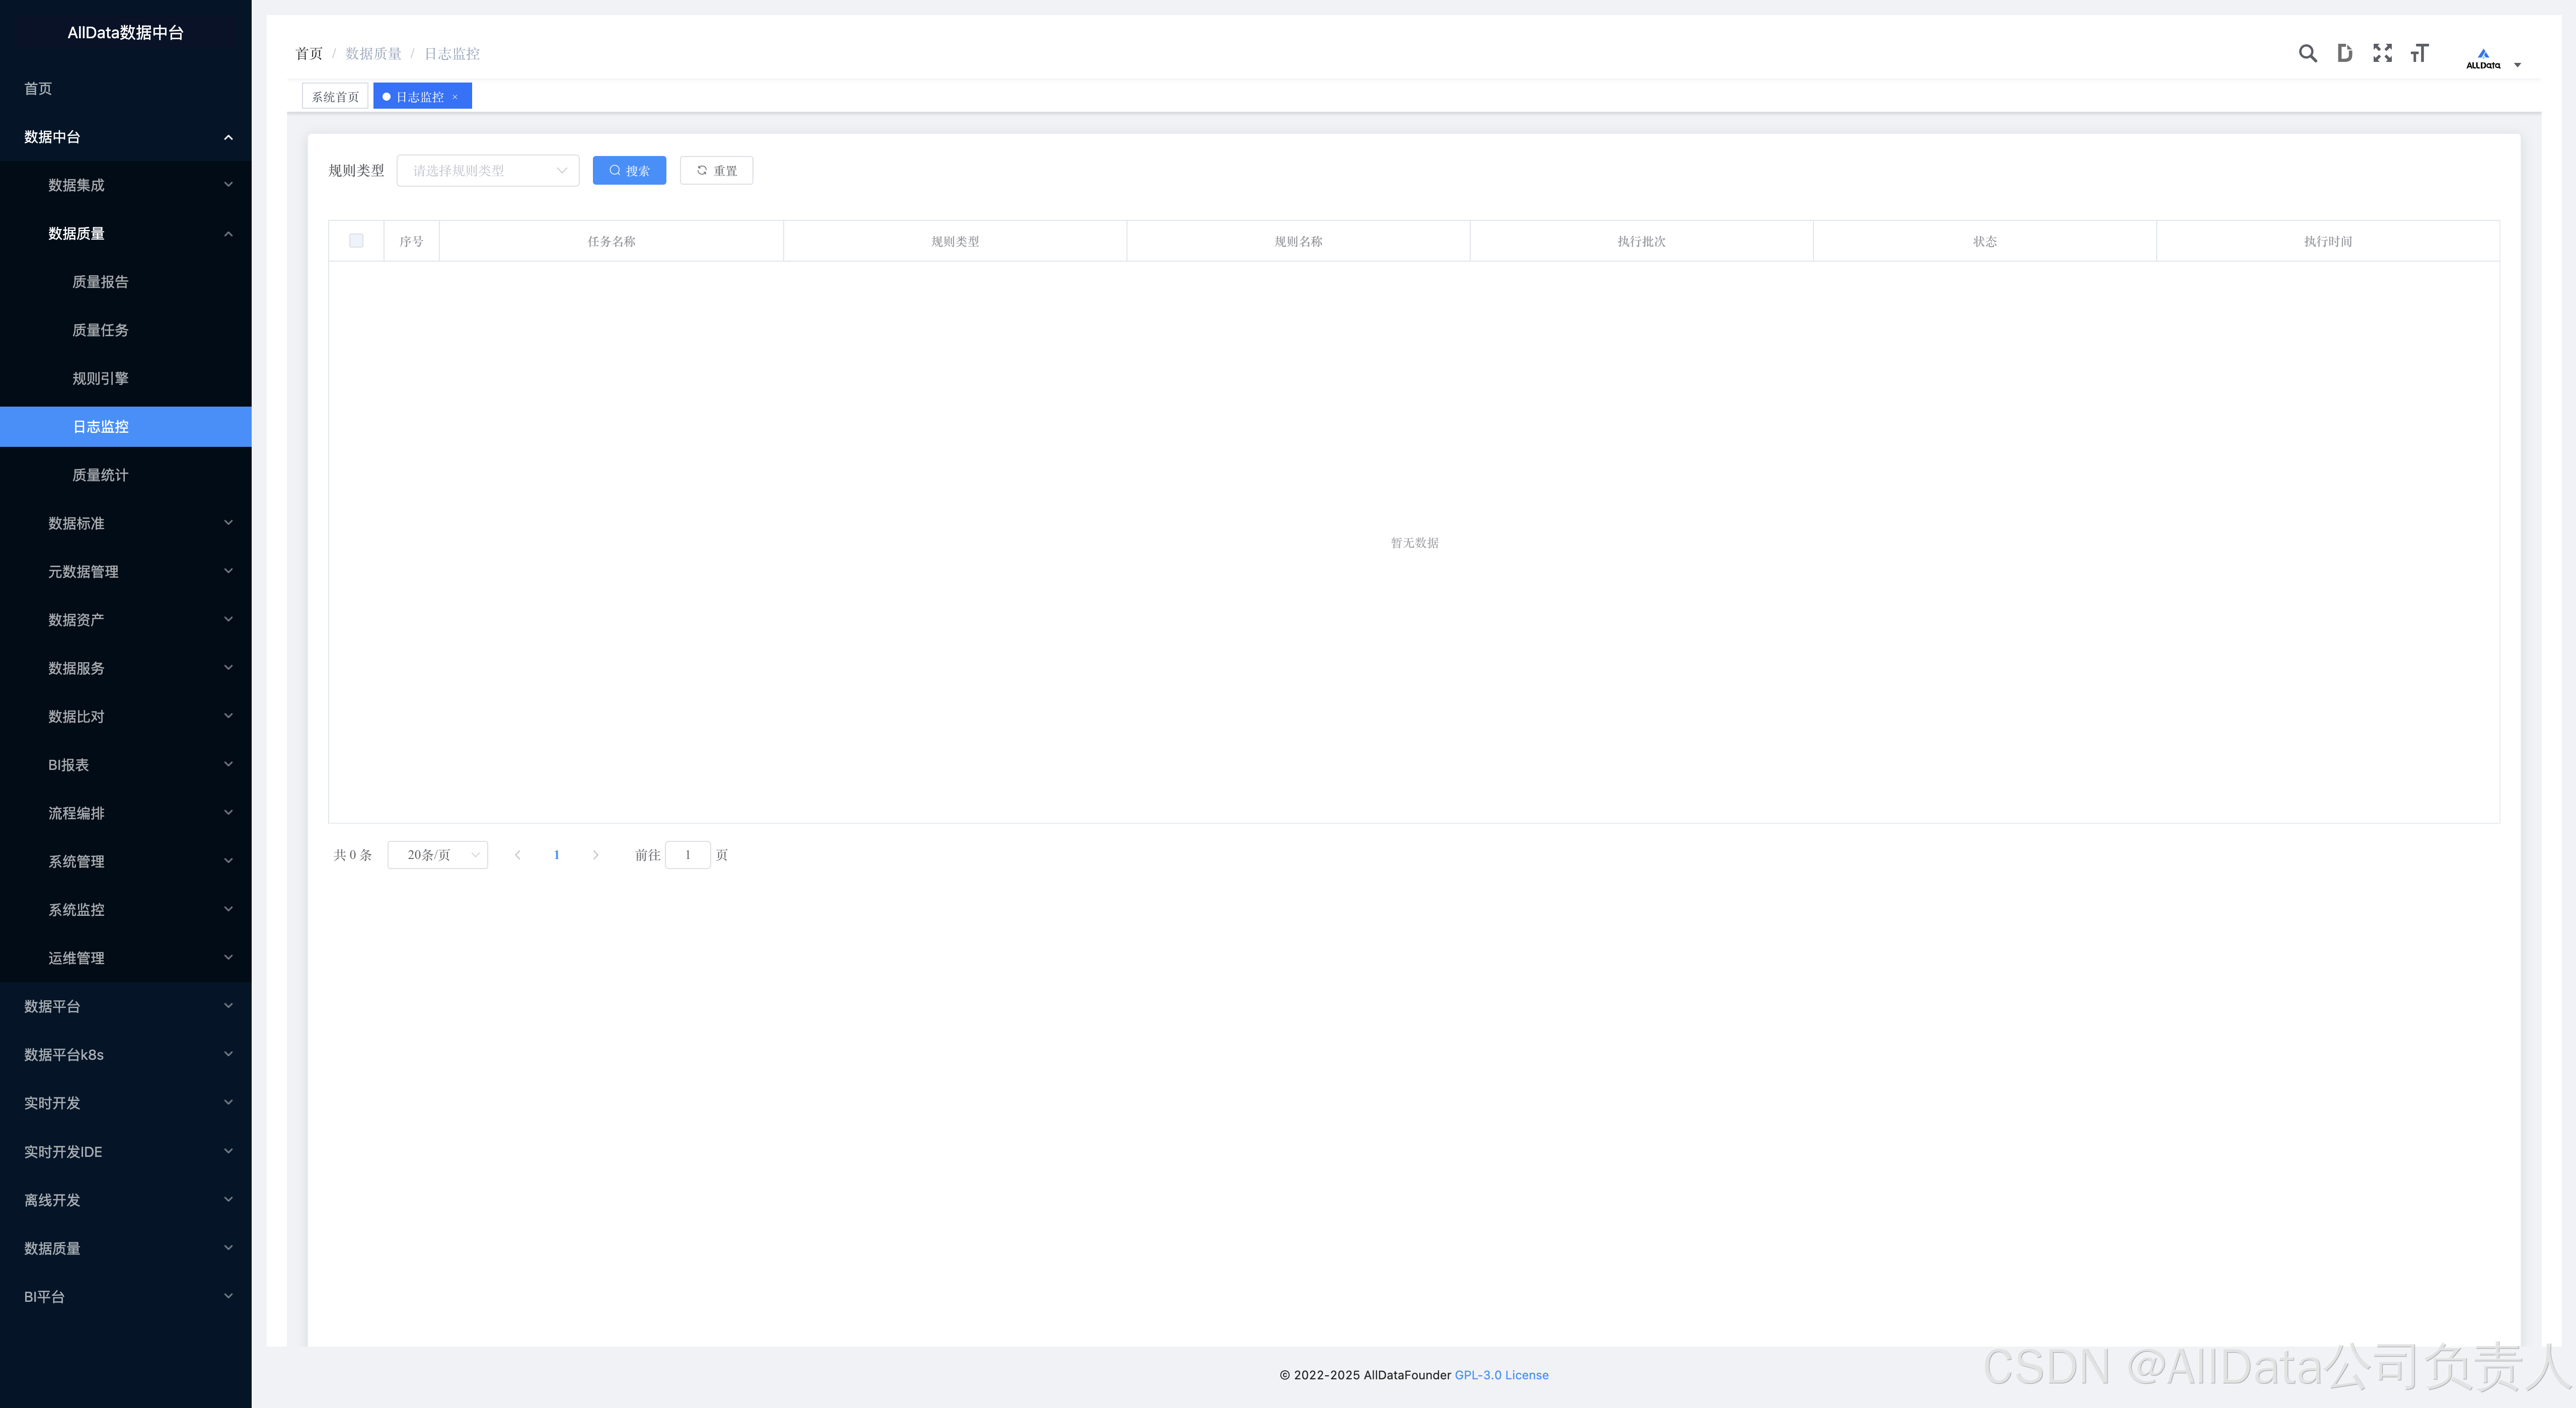The width and height of the screenshot is (2576, 1408).
Task: Tick the select-all checkbox in table header
Action: point(356,241)
